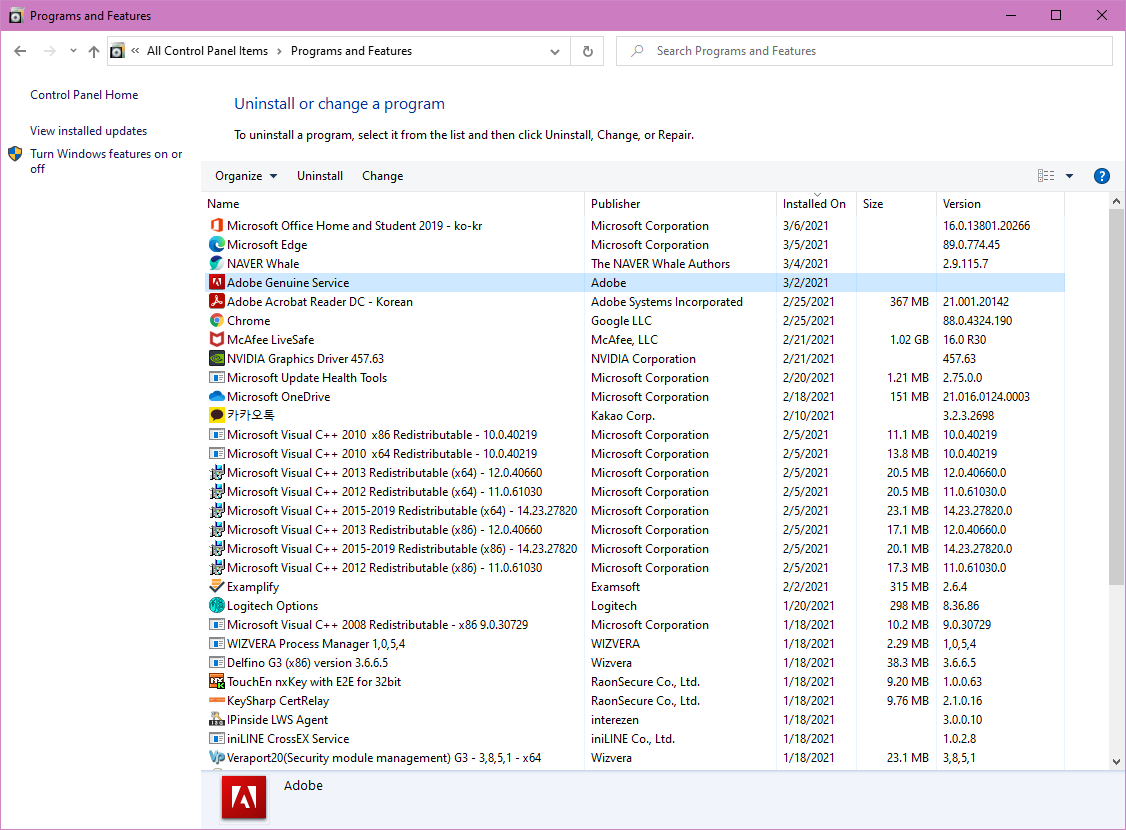The width and height of the screenshot is (1126, 830).
Task: Click the Microsoft Office Home and Student icon
Action: [216, 225]
